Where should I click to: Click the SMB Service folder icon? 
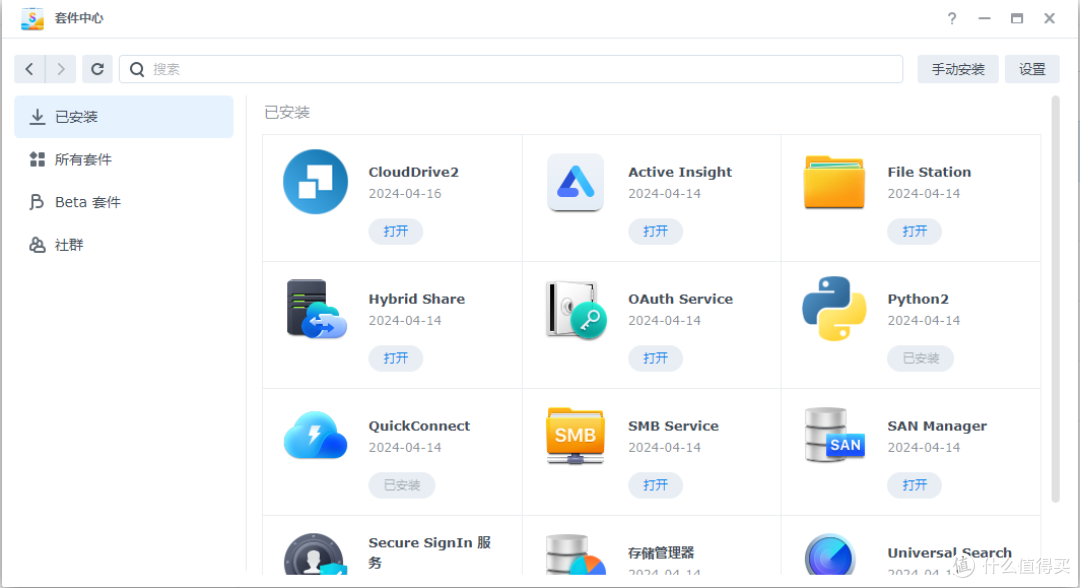click(x=575, y=436)
